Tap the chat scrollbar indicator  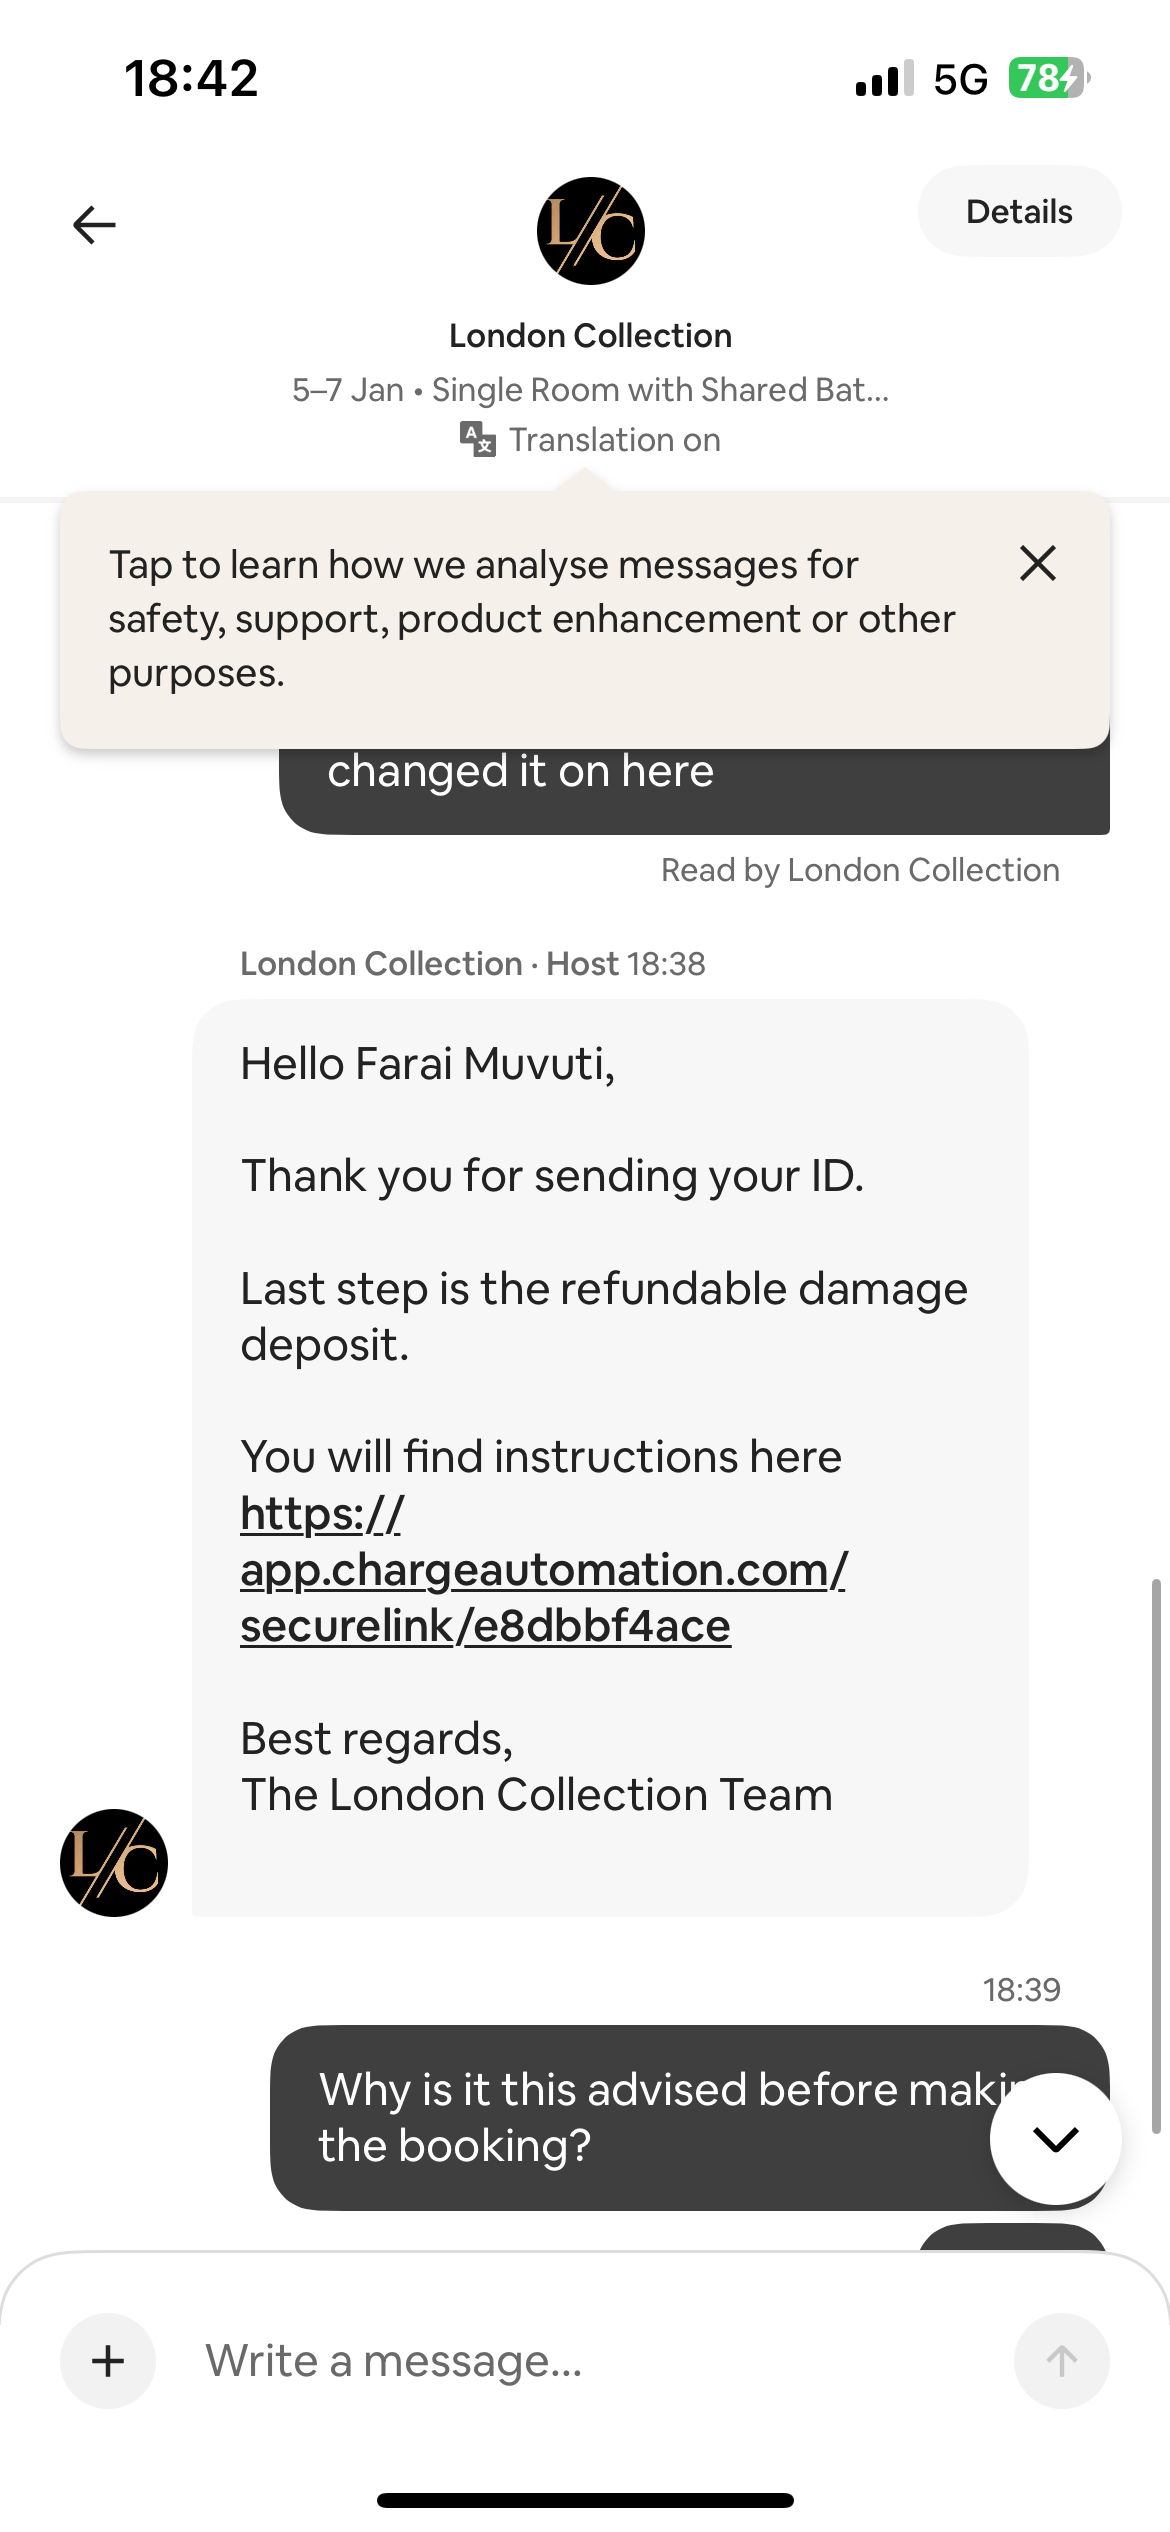pos(1156,1858)
